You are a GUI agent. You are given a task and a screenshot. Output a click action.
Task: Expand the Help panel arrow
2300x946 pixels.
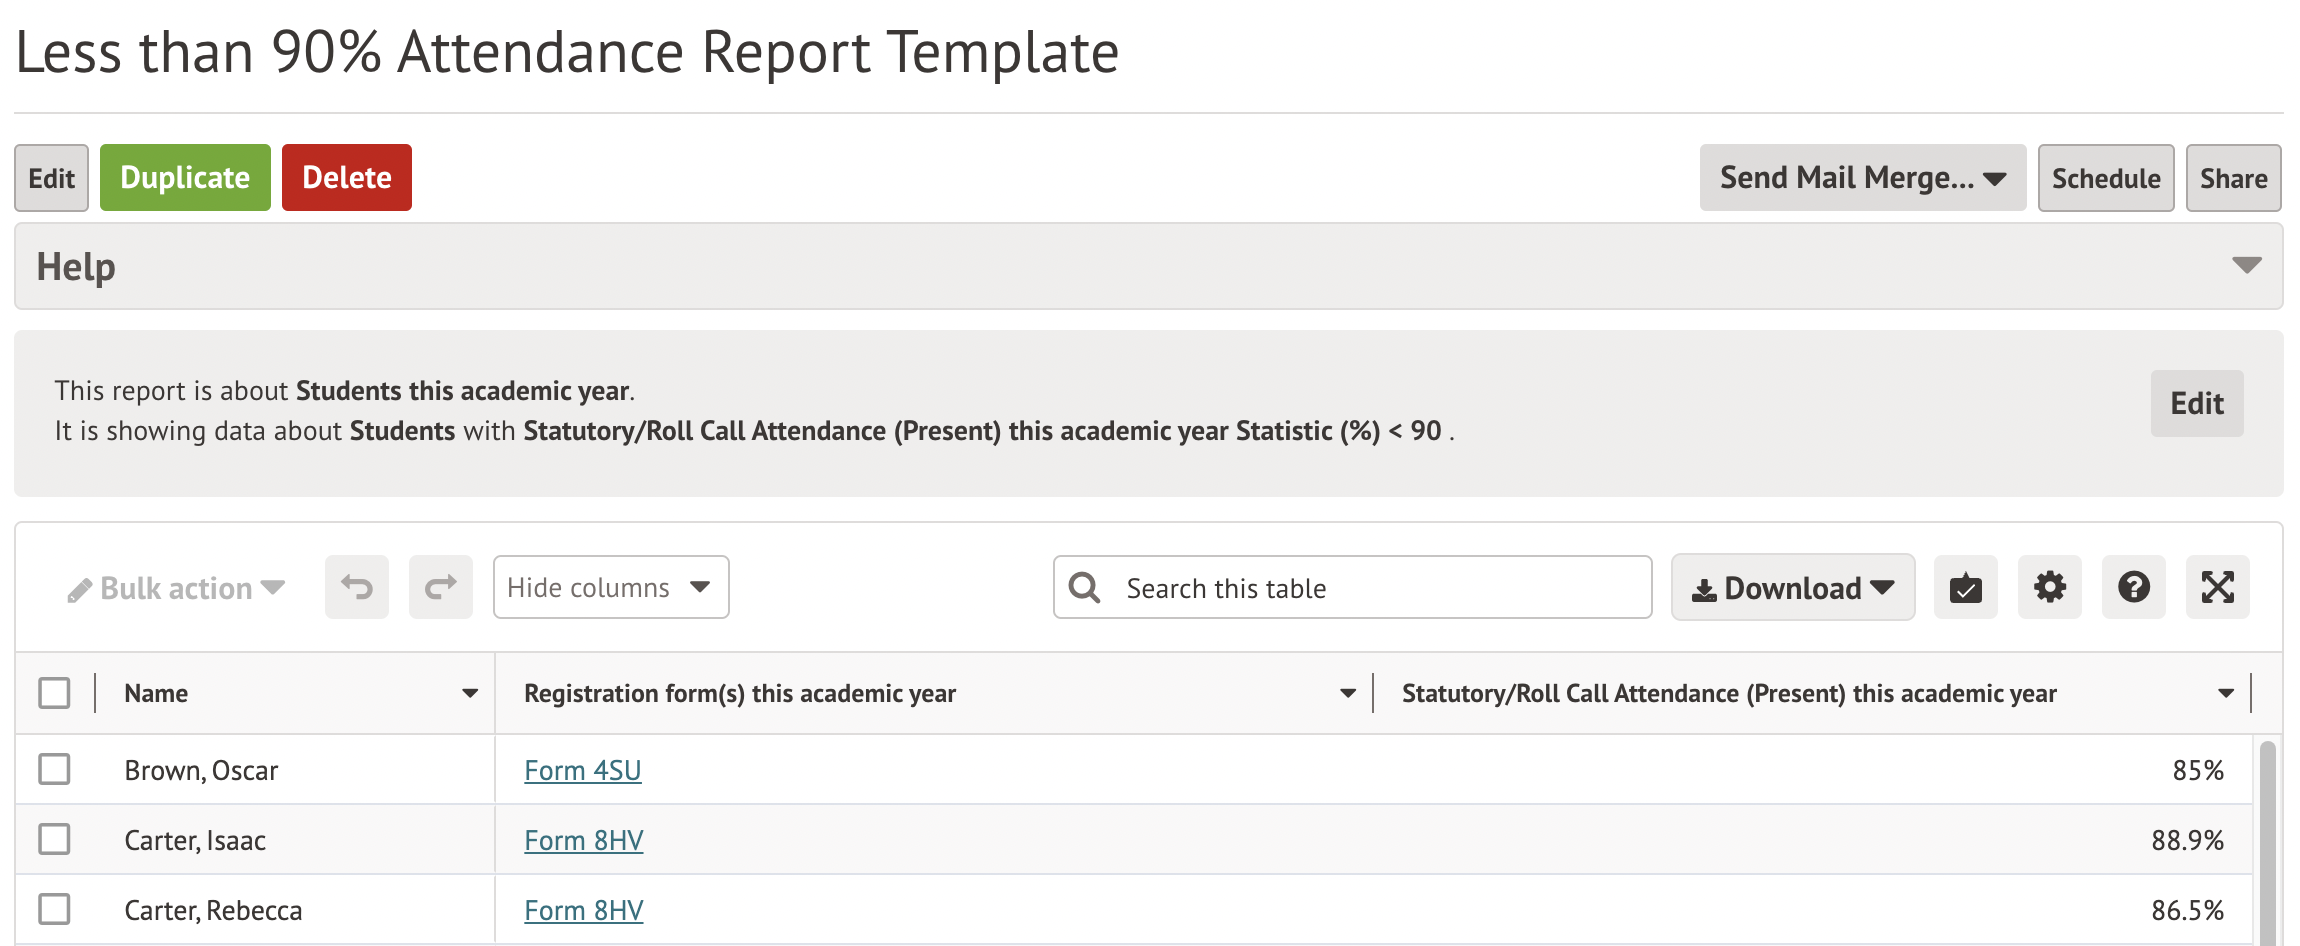click(2246, 265)
